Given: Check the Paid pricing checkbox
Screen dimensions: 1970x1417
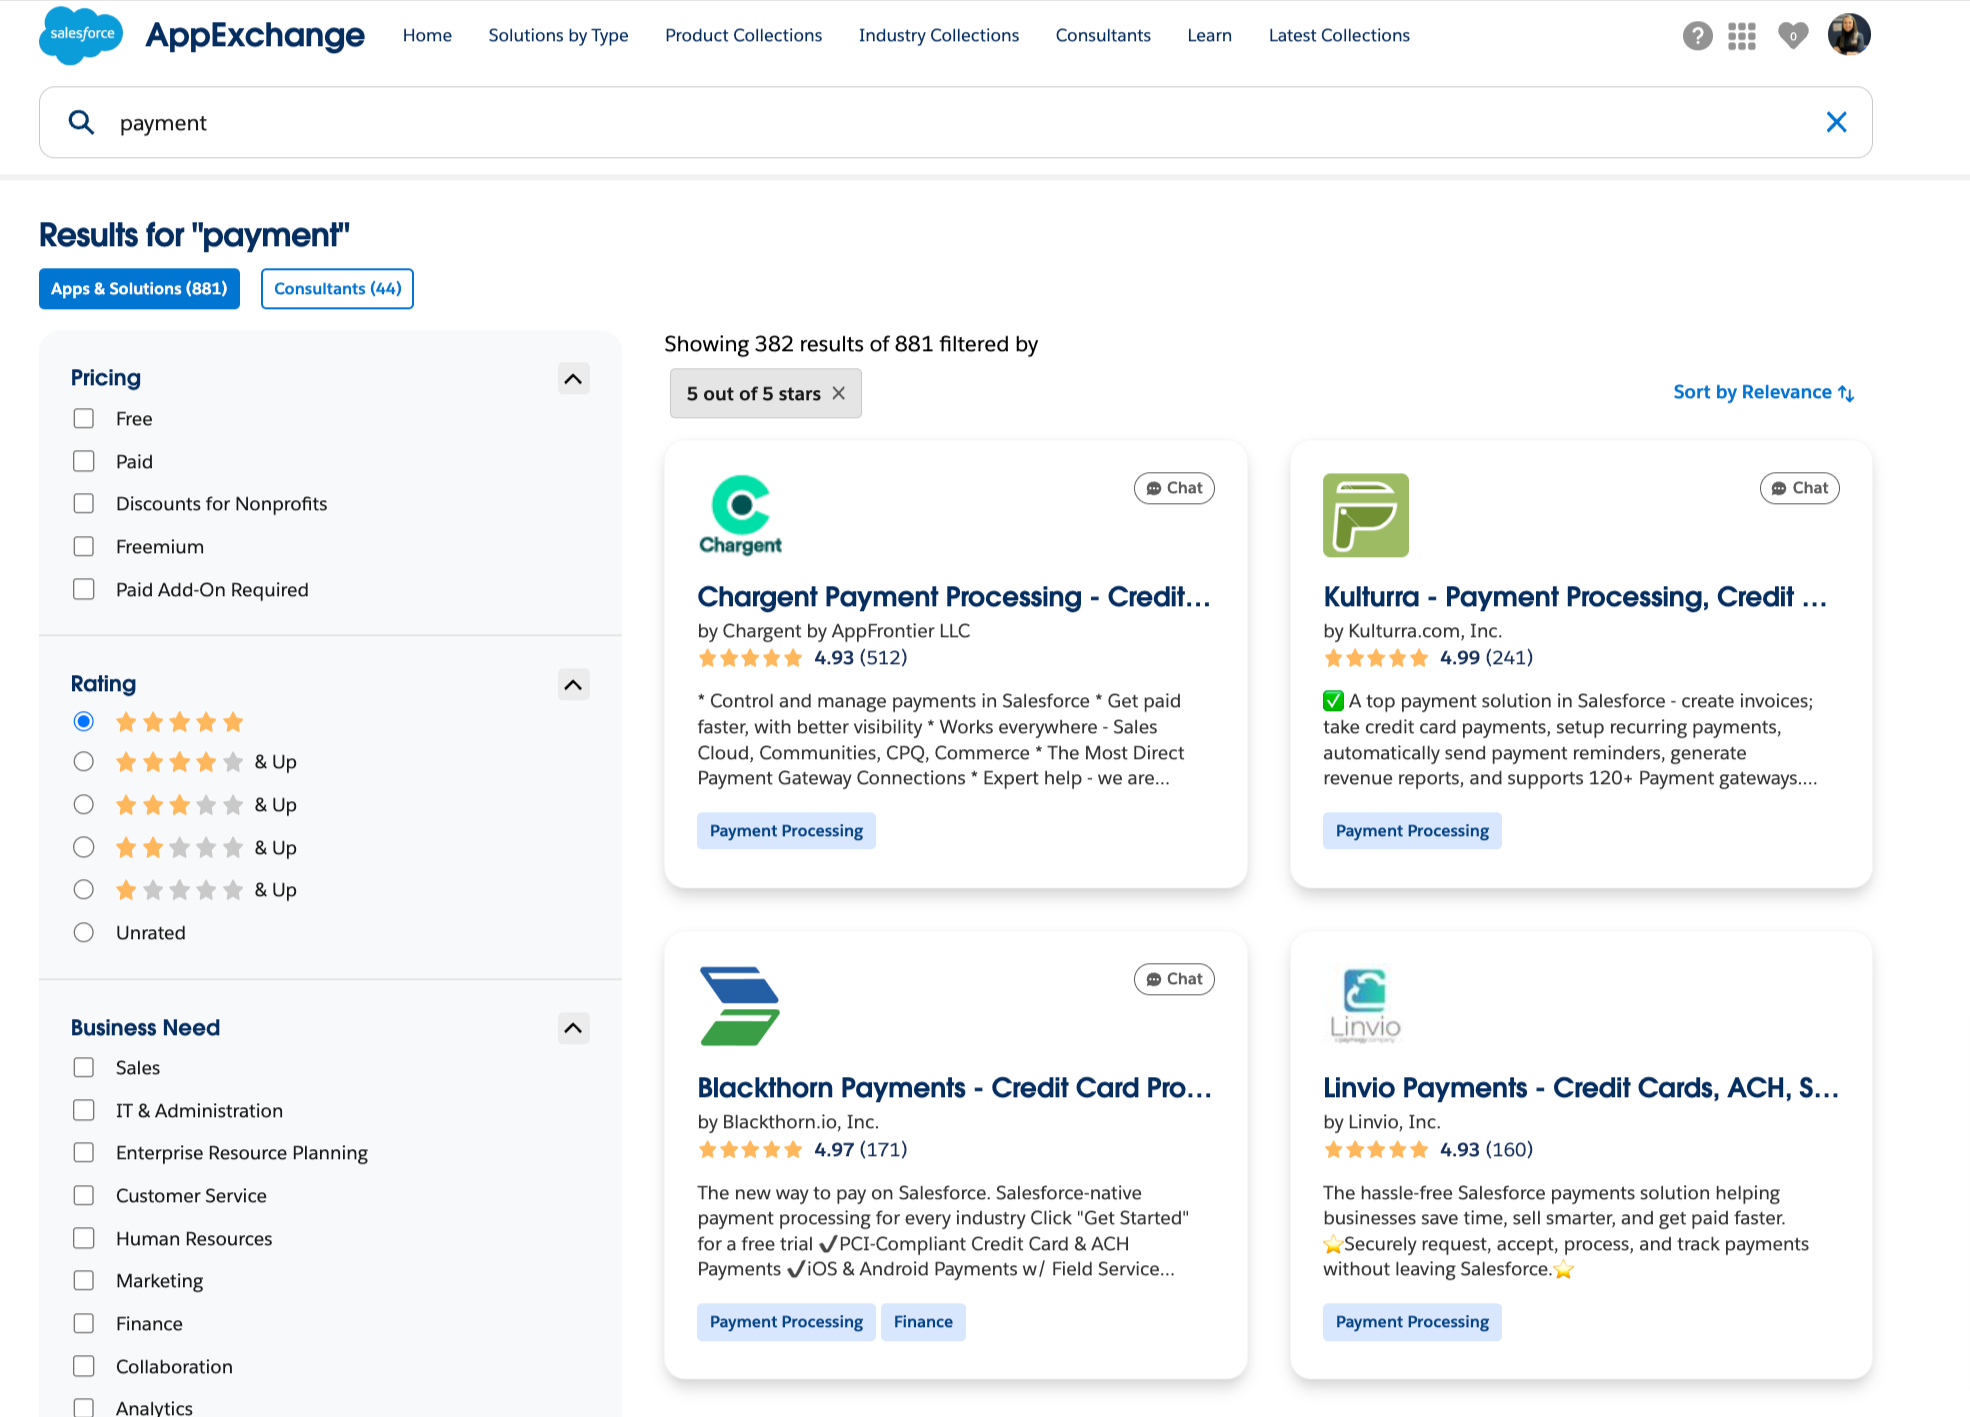Looking at the screenshot, I should (84, 461).
